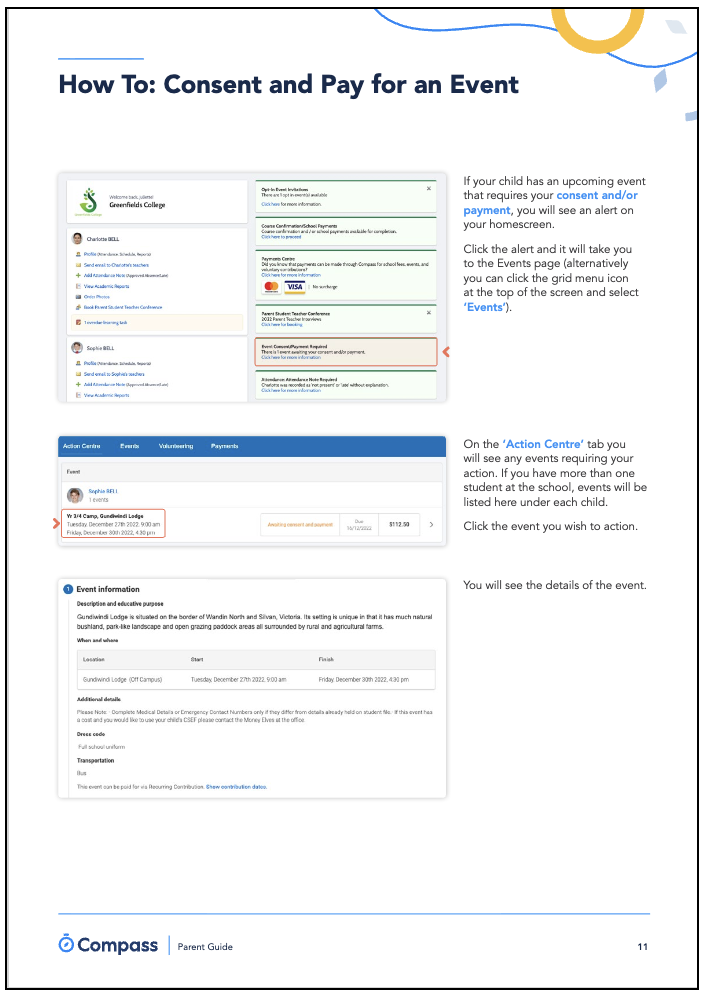The height and width of the screenshot is (1001, 711).
Task: Click the $112.50 amount cell
Action: pos(399,524)
